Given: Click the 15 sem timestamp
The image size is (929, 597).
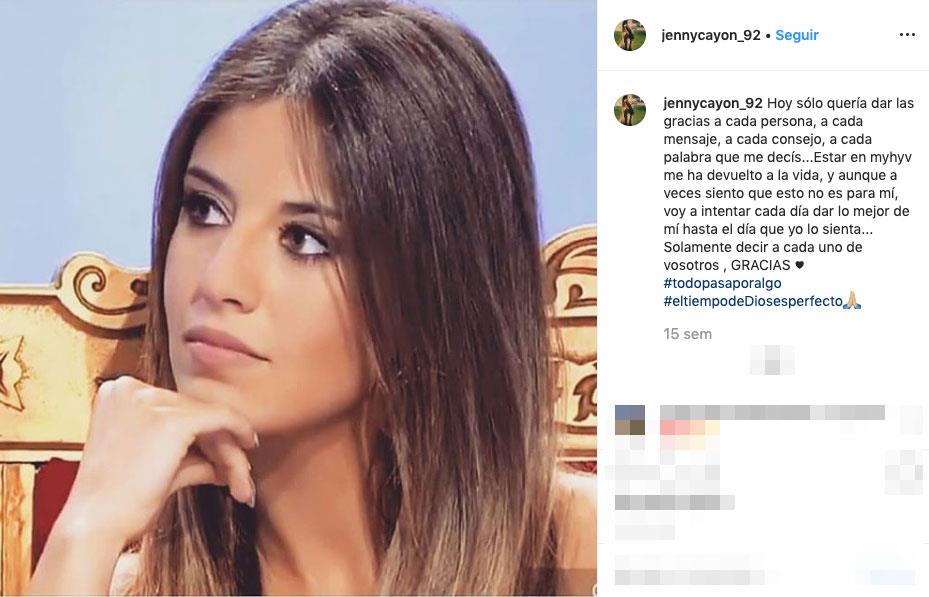Looking at the screenshot, I should coord(687,334).
